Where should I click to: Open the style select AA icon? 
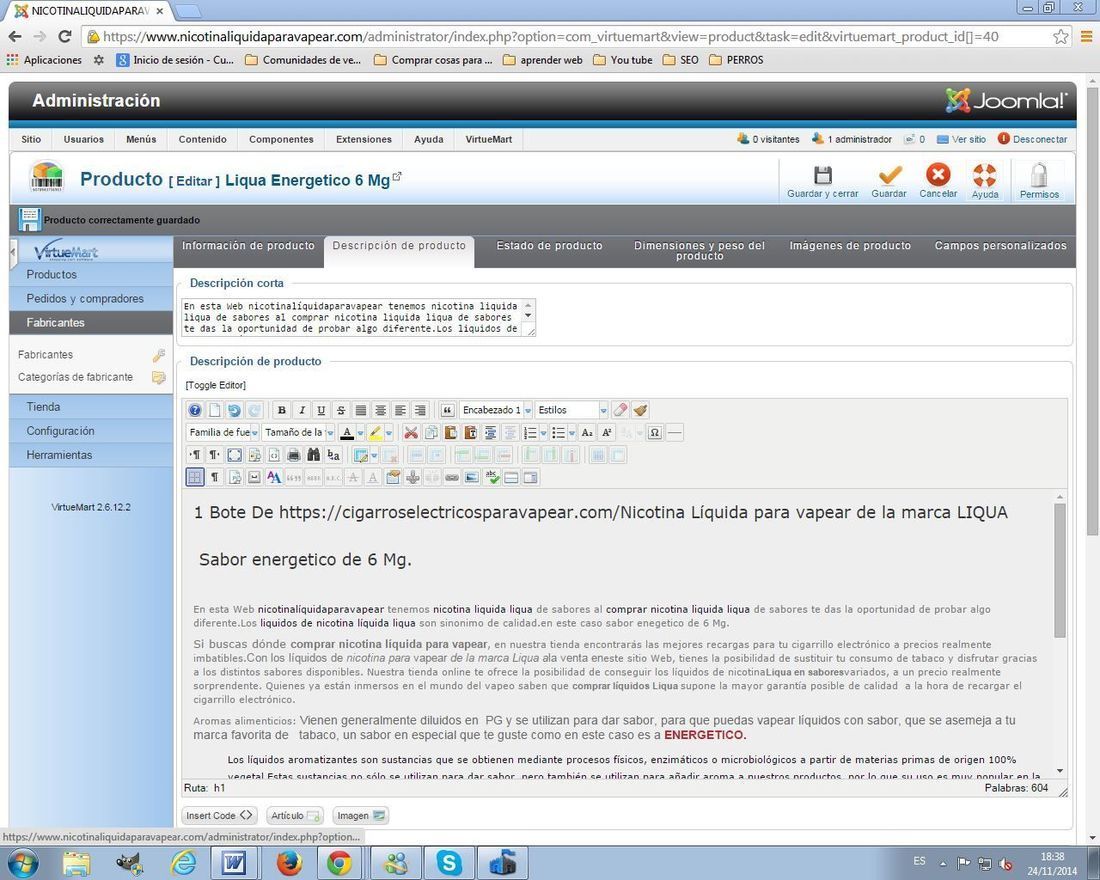click(x=274, y=478)
